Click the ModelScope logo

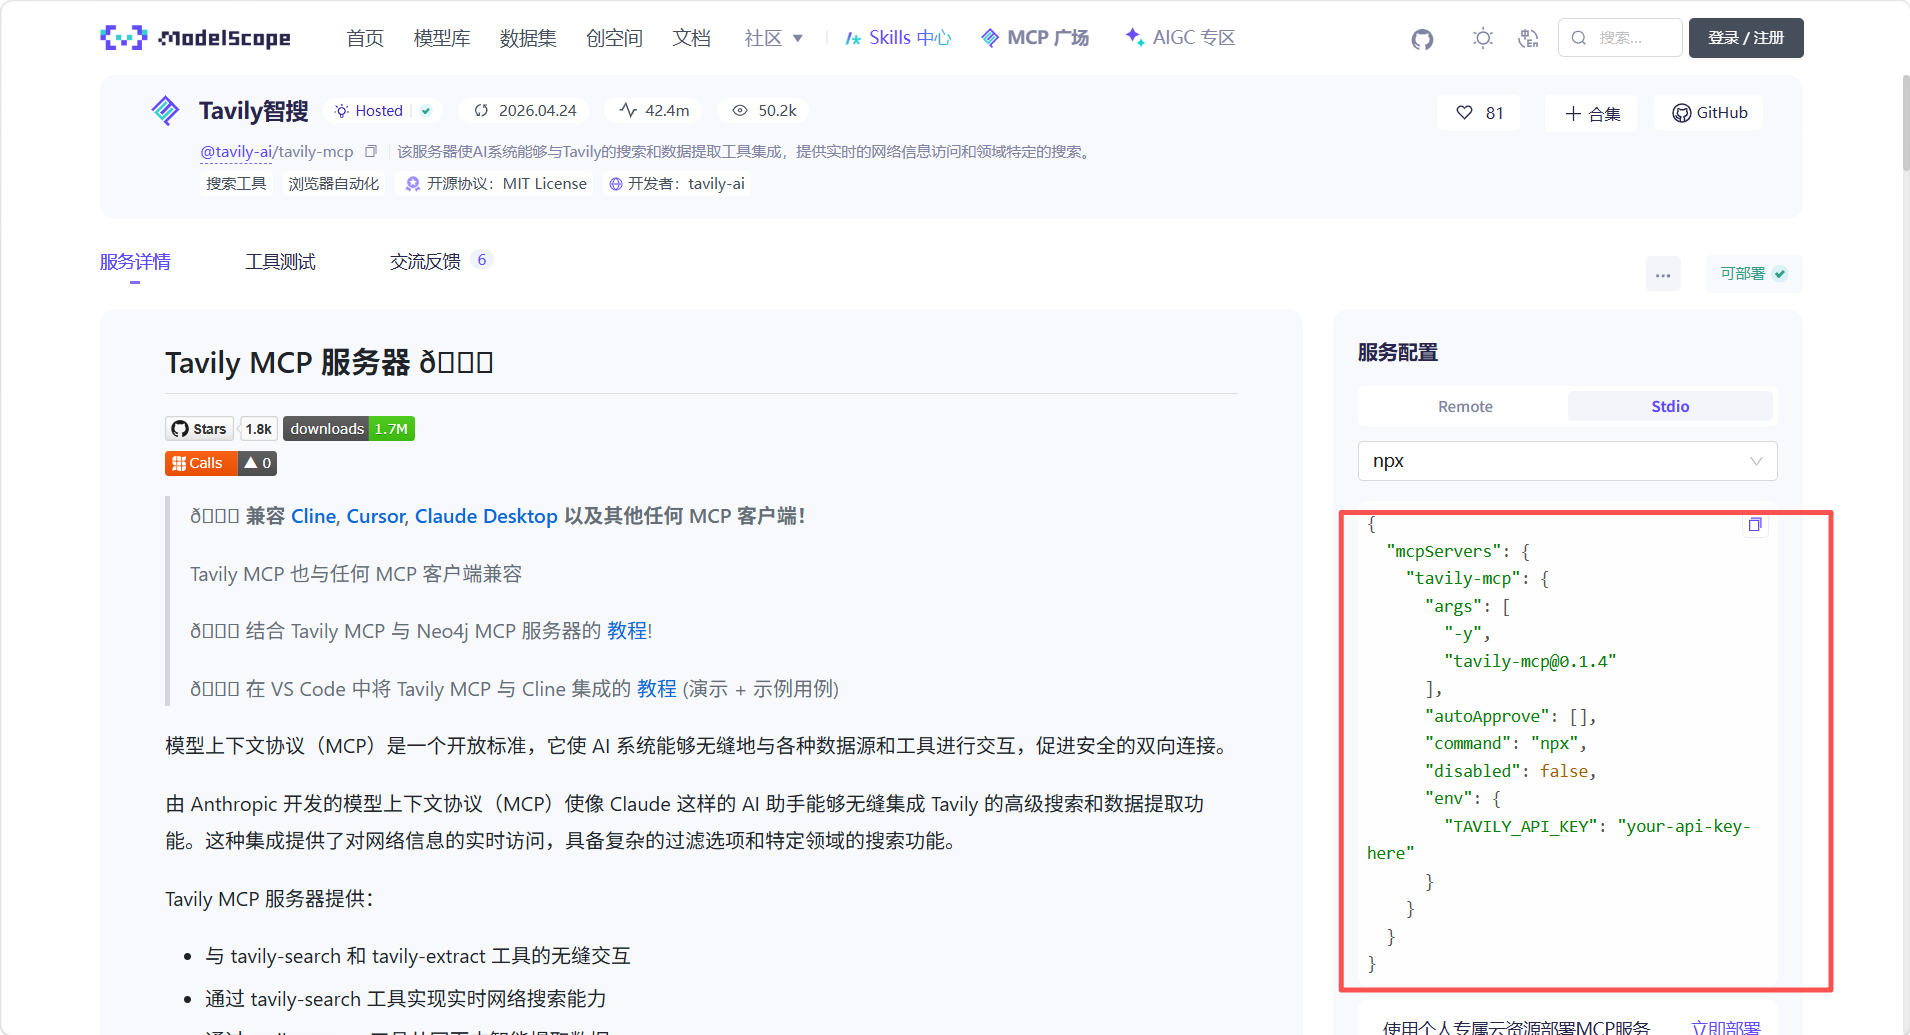pyautogui.click(x=196, y=38)
